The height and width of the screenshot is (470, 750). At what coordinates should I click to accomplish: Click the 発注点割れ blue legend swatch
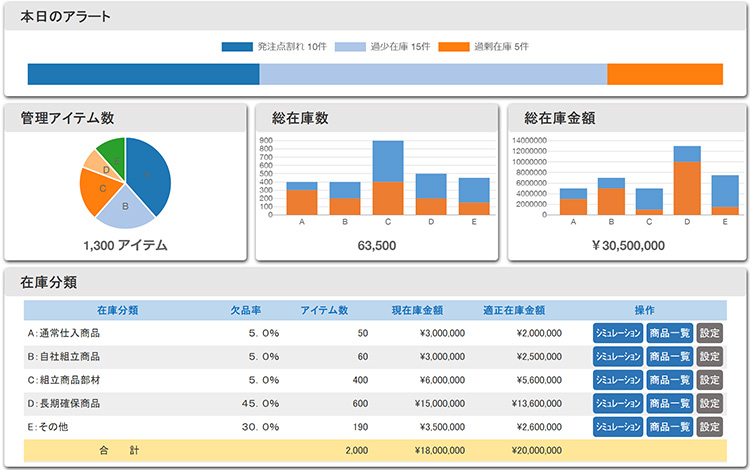(236, 47)
